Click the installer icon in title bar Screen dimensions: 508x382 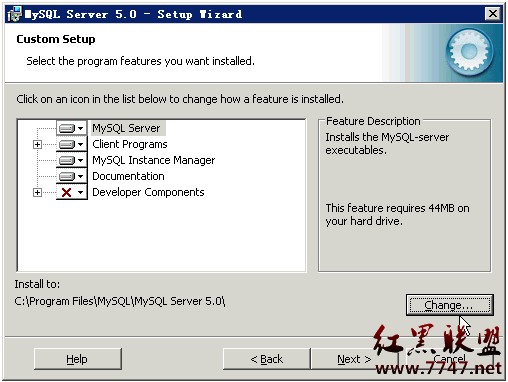click(14, 14)
